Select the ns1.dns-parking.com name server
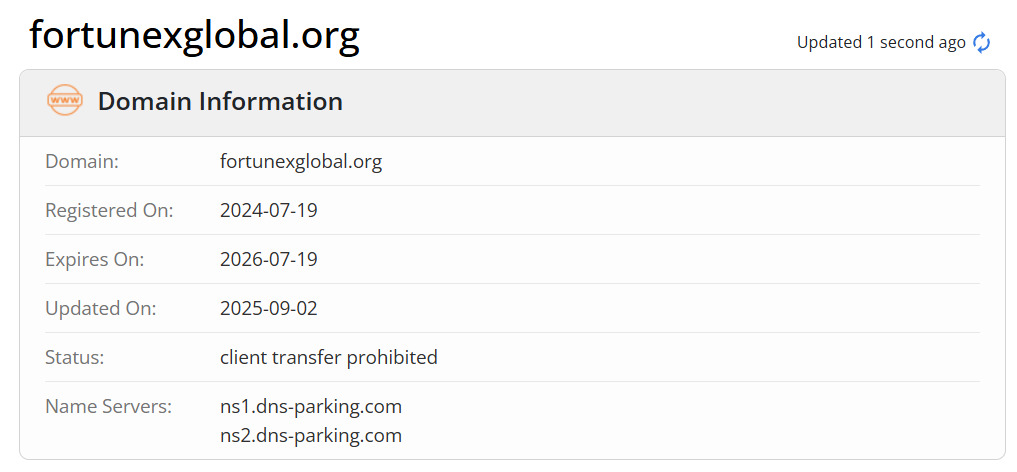Image resolution: width=1017 pixels, height=472 pixels. (x=310, y=406)
